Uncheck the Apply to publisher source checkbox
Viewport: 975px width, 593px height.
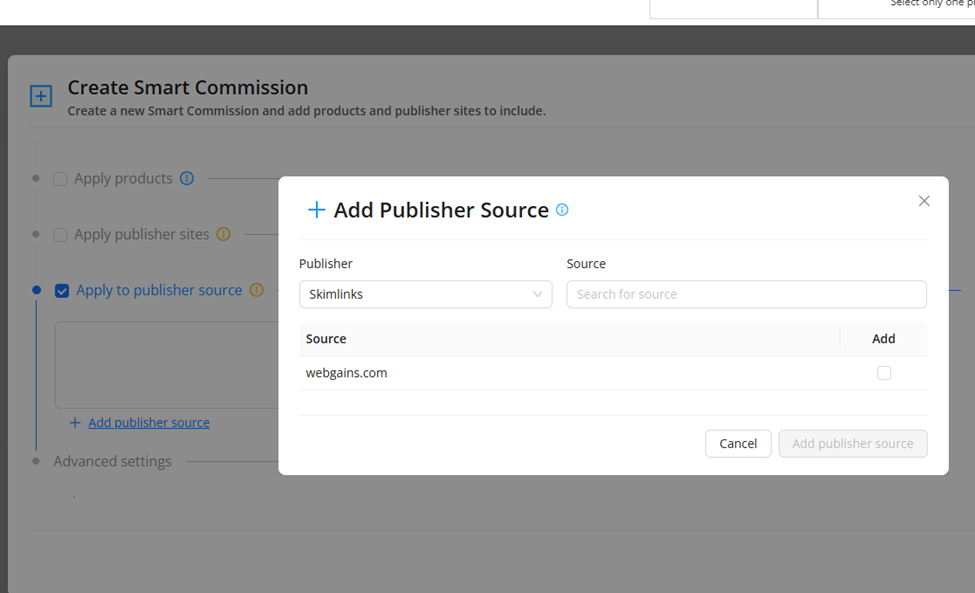click(62, 291)
